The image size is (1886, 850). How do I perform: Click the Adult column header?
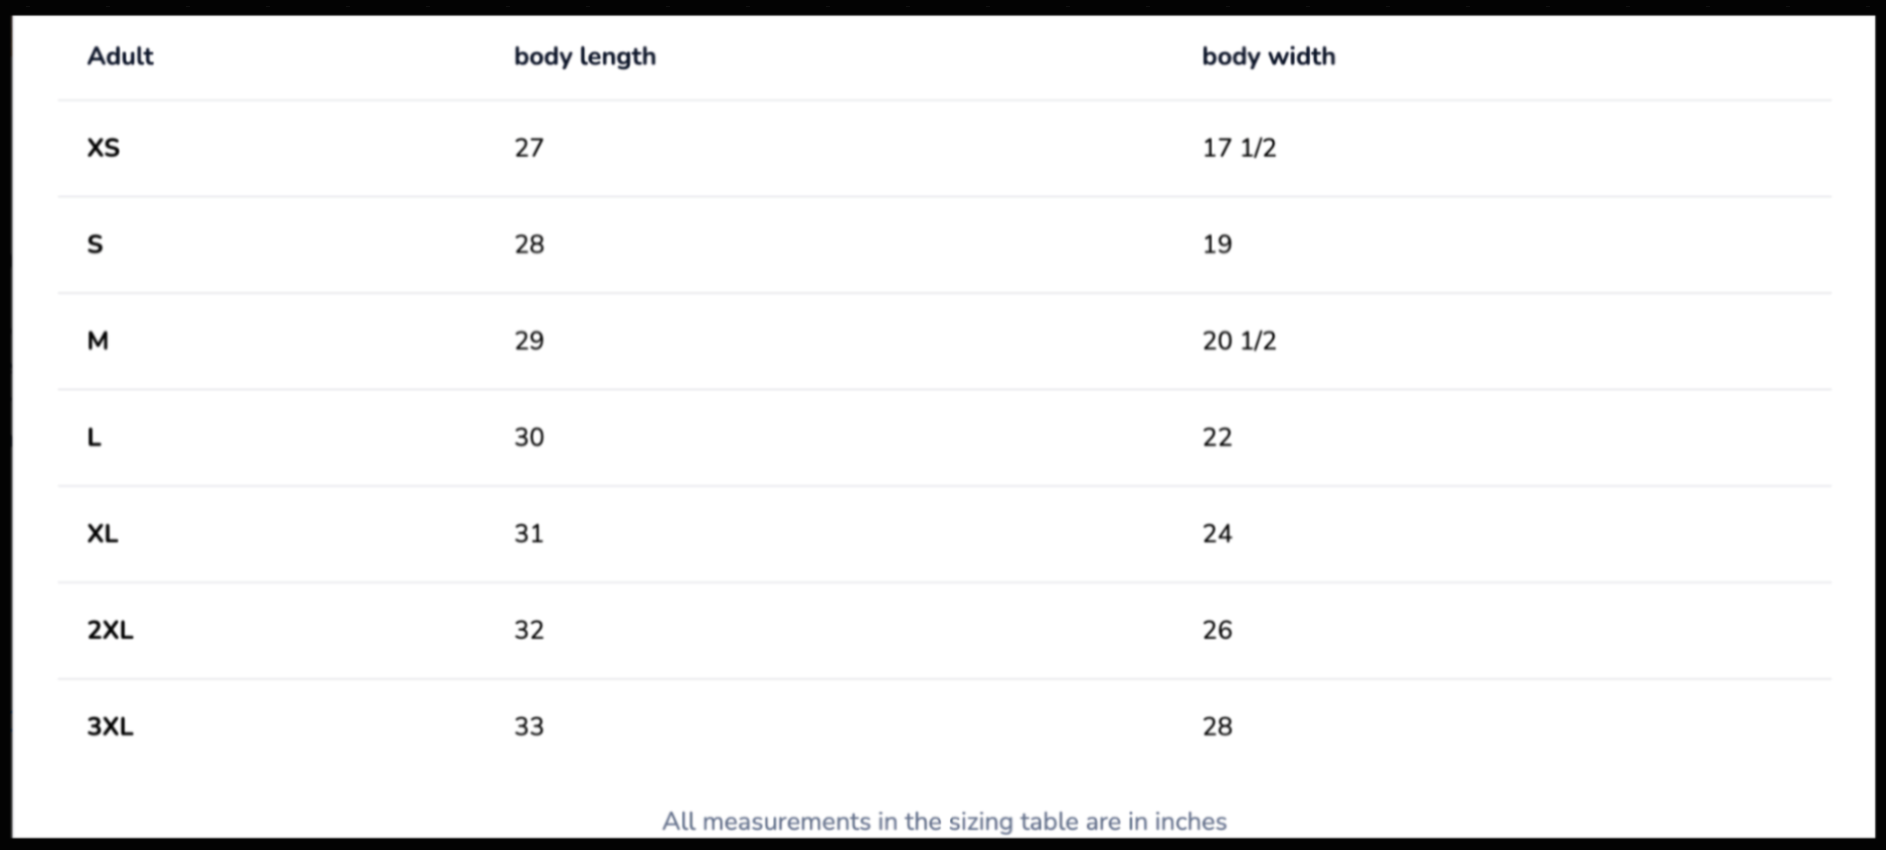pyautogui.click(x=120, y=56)
